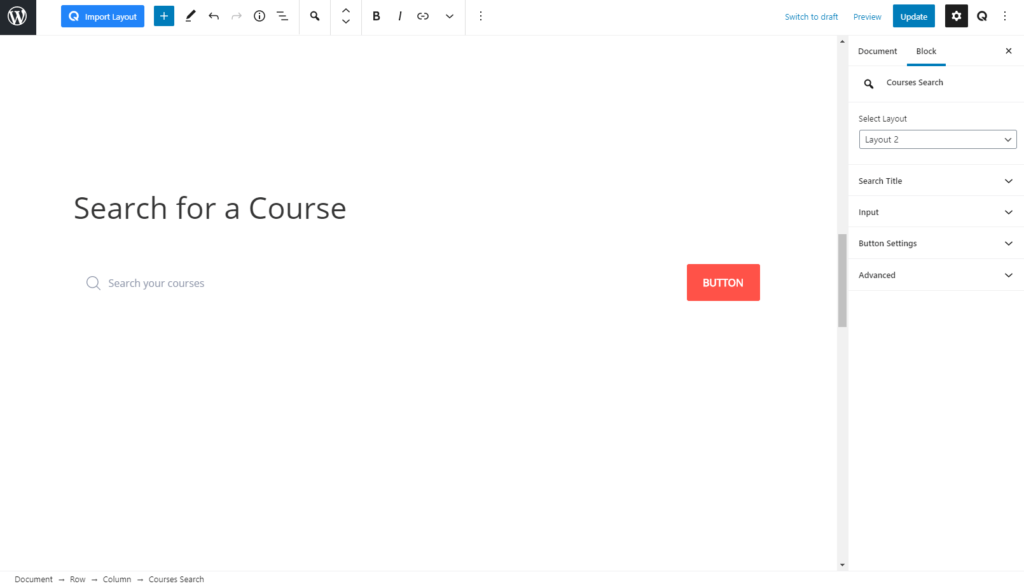The image size is (1024, 586).
Task: Click the Preview link
Action: [x=867, y=17]
